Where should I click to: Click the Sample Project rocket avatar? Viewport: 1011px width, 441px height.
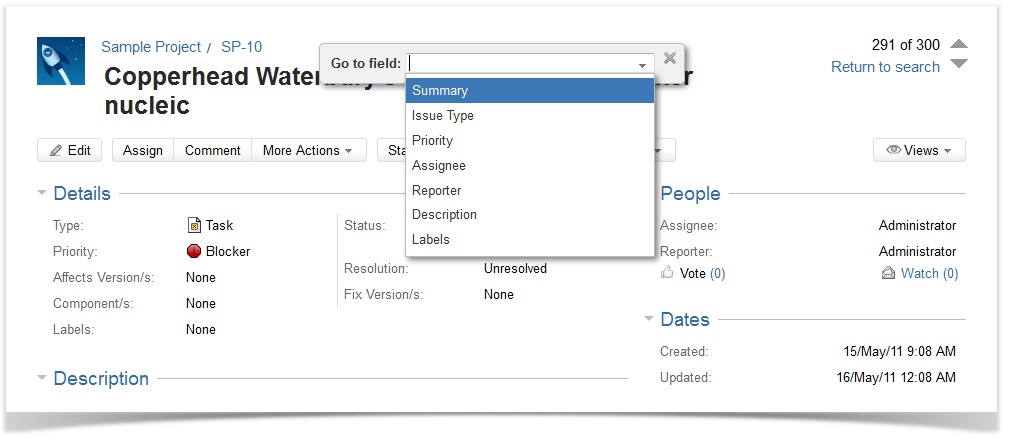(61, 61)
